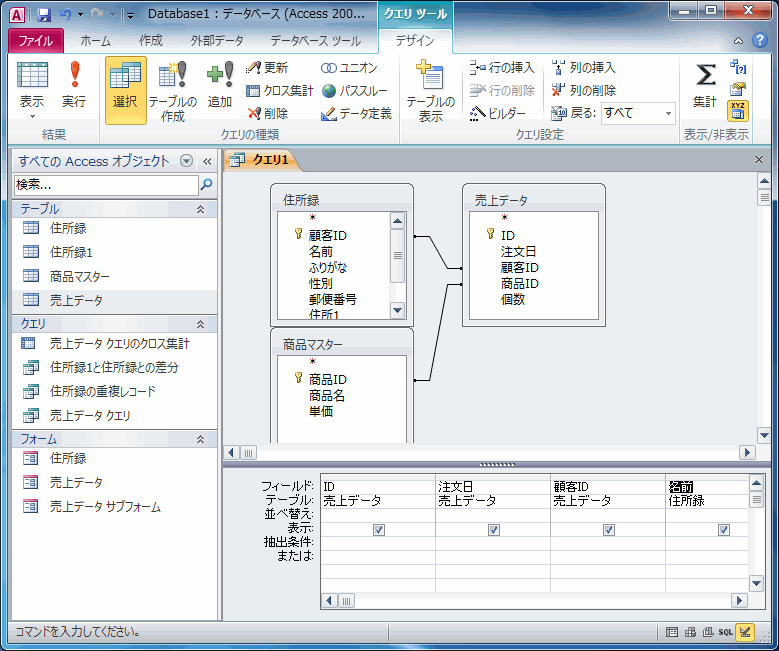Open quick access toolbar customize dropdown
The image size is (779, 651).
(130, 15)
